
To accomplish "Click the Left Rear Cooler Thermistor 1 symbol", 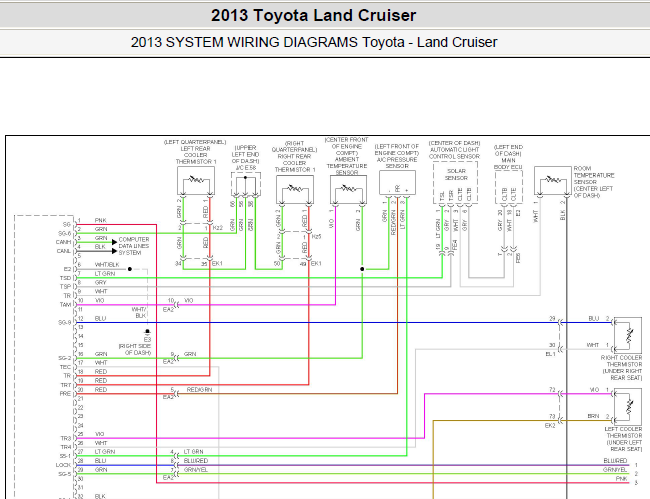I will [196, 180].
